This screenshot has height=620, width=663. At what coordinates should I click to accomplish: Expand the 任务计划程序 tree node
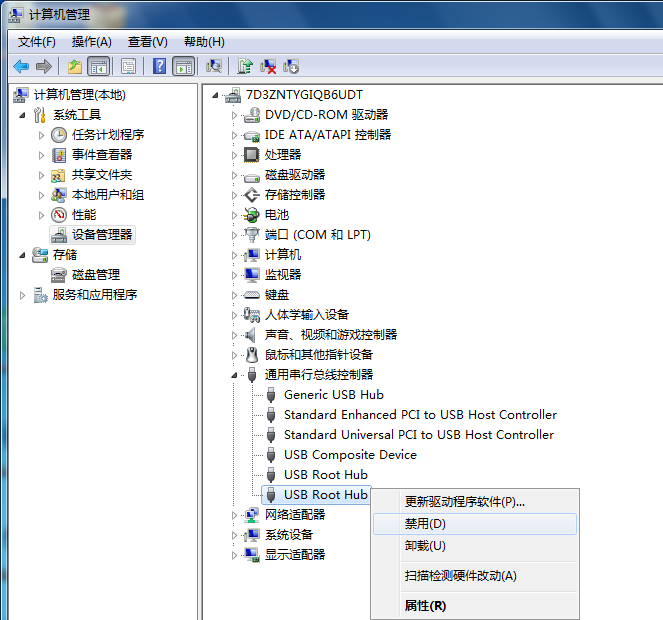click(41, 135)
